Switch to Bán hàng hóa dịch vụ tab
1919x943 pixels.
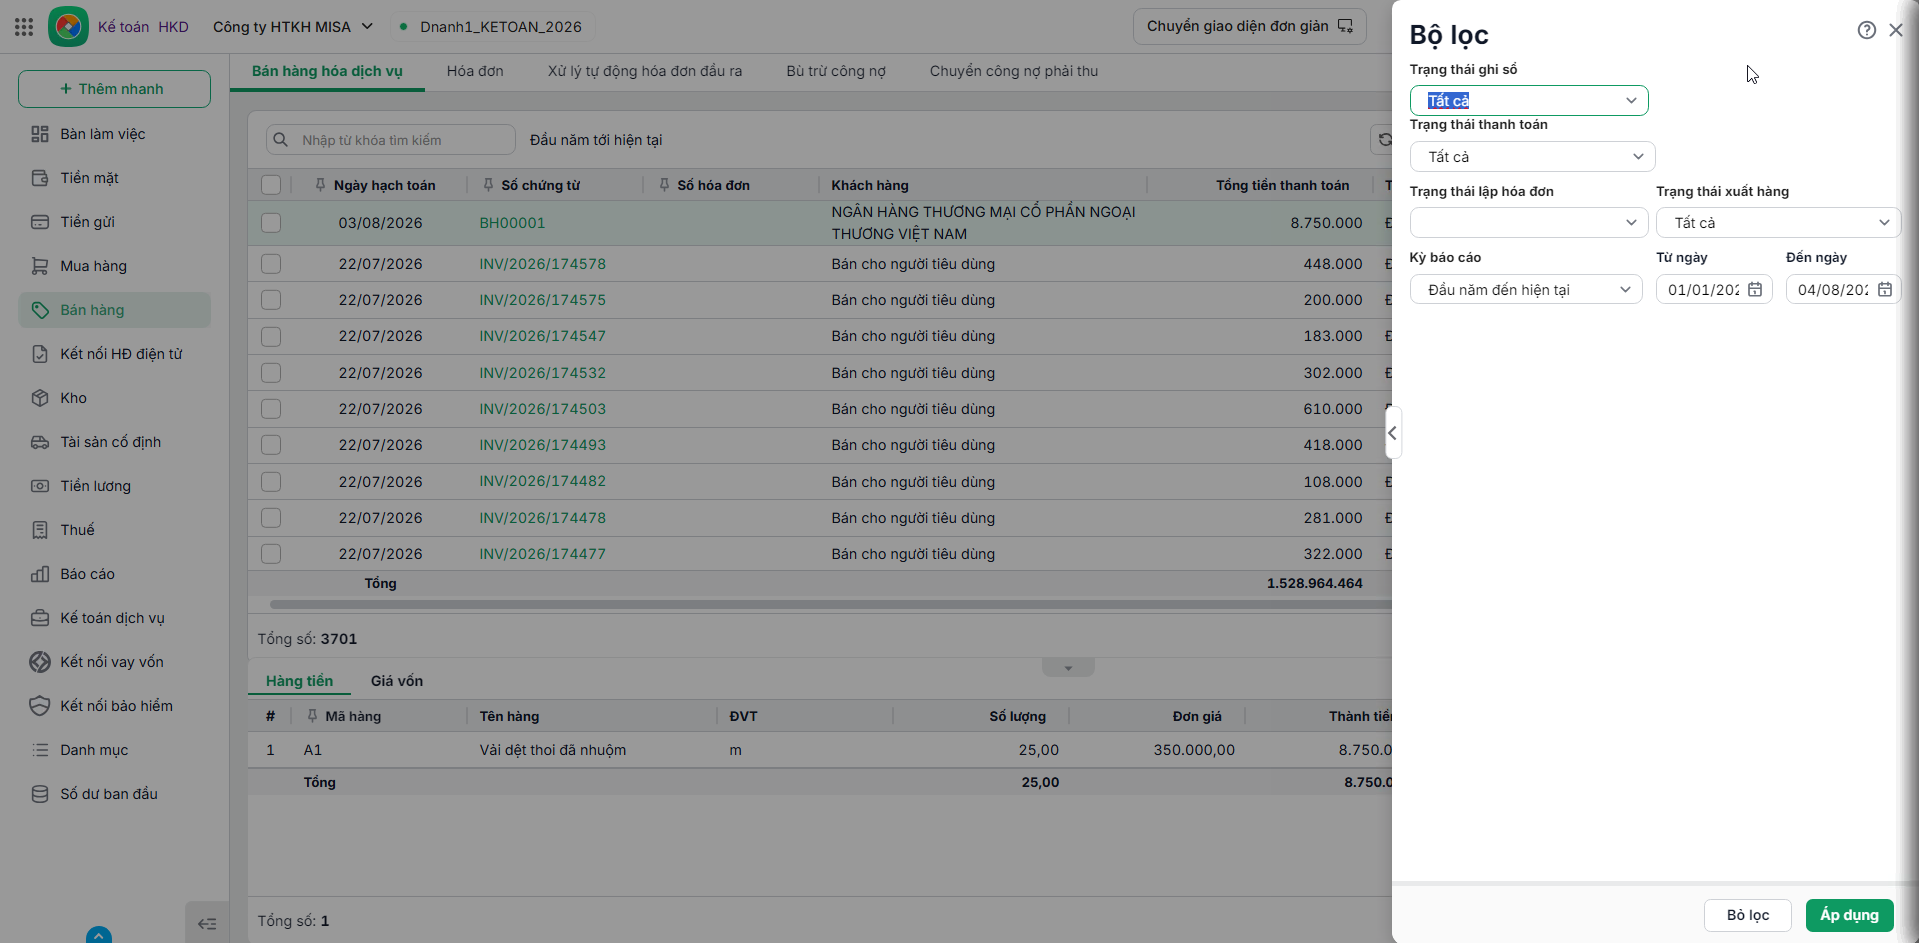click(x=327, y=71)
